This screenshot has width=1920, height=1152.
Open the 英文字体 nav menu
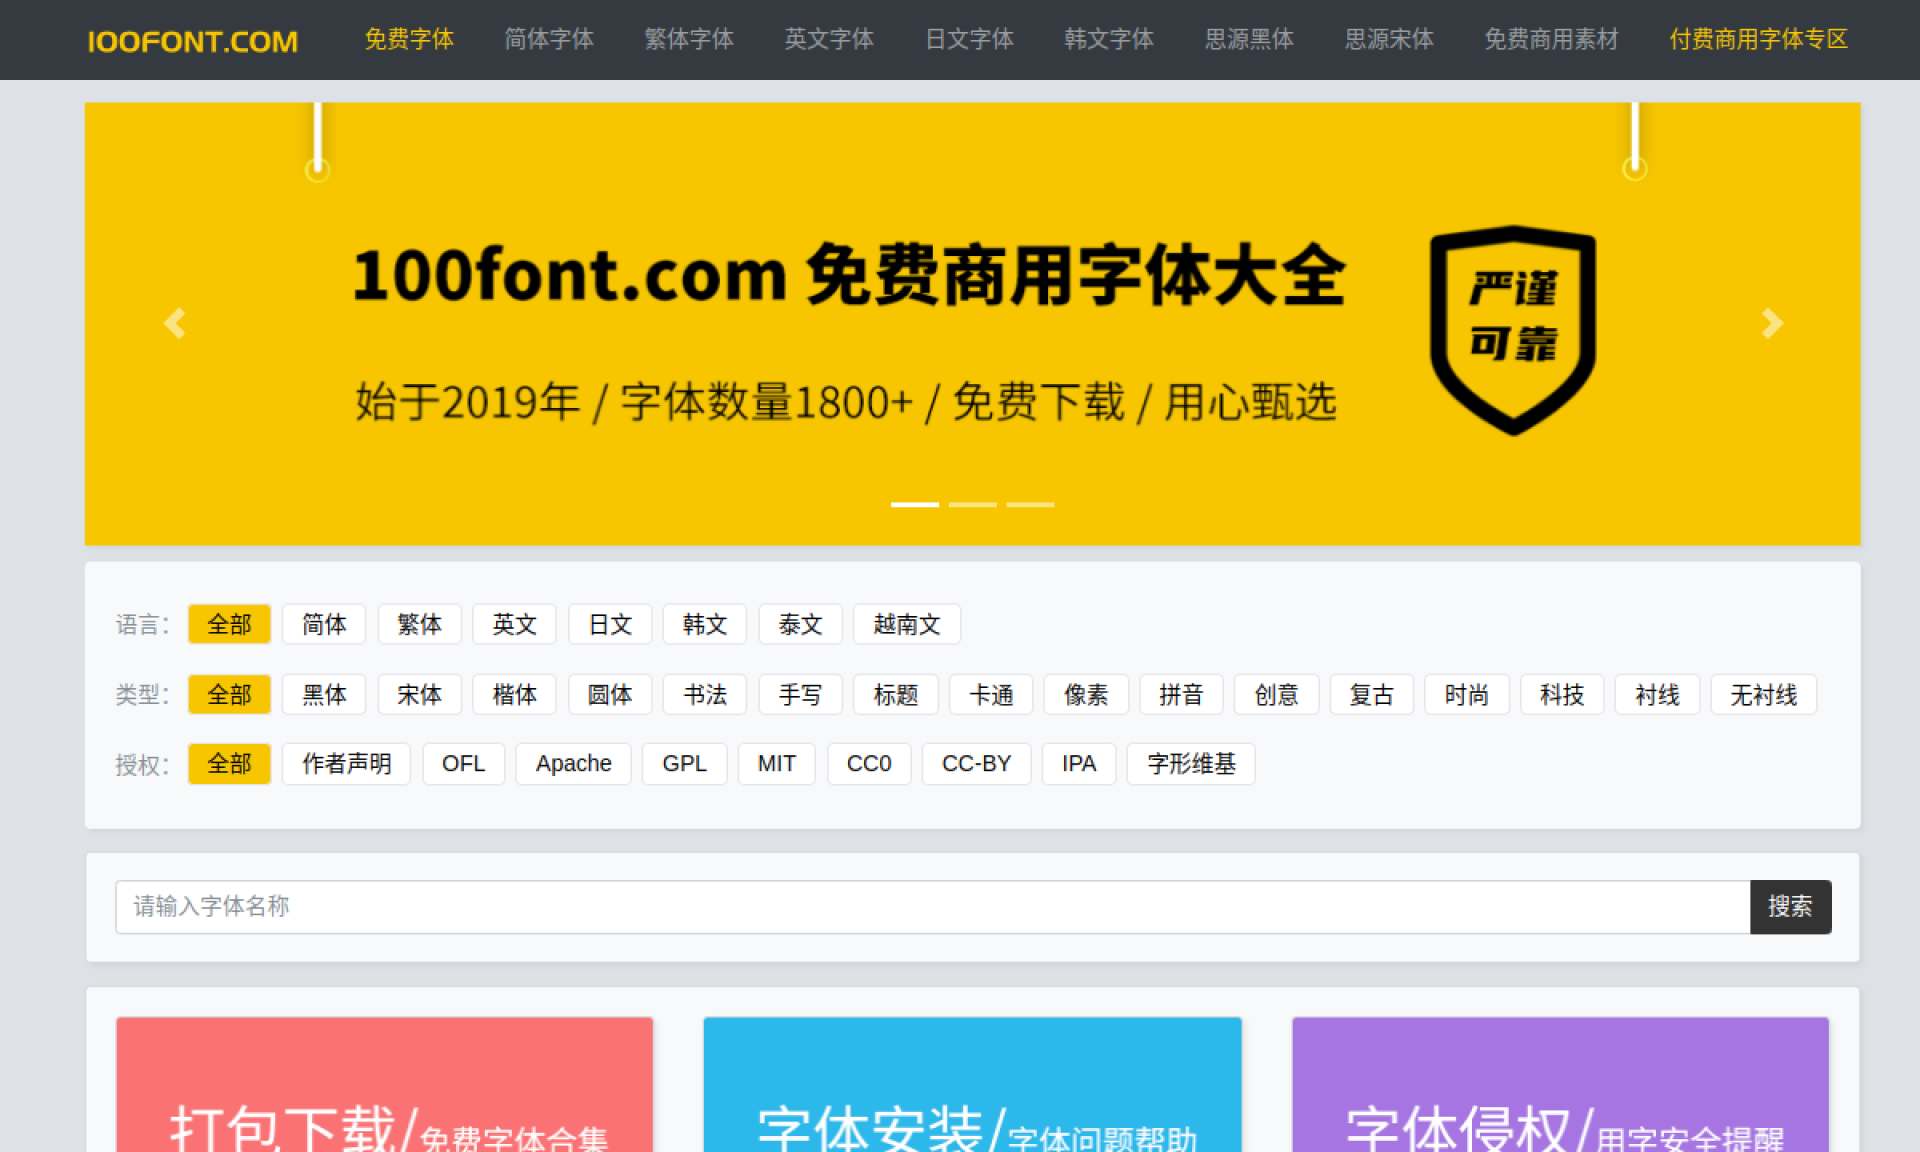[x=829, y=39]
